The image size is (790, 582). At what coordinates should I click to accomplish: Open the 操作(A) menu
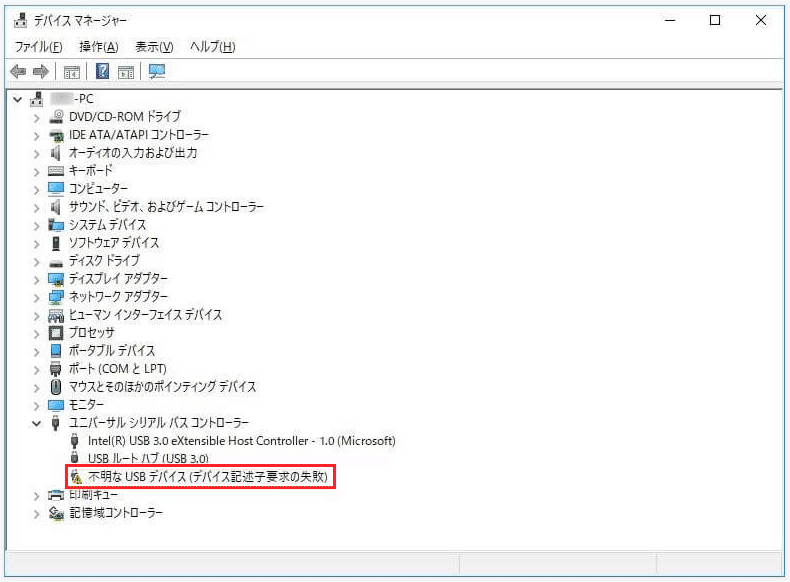pyautogui.click(x=99, y=47)
